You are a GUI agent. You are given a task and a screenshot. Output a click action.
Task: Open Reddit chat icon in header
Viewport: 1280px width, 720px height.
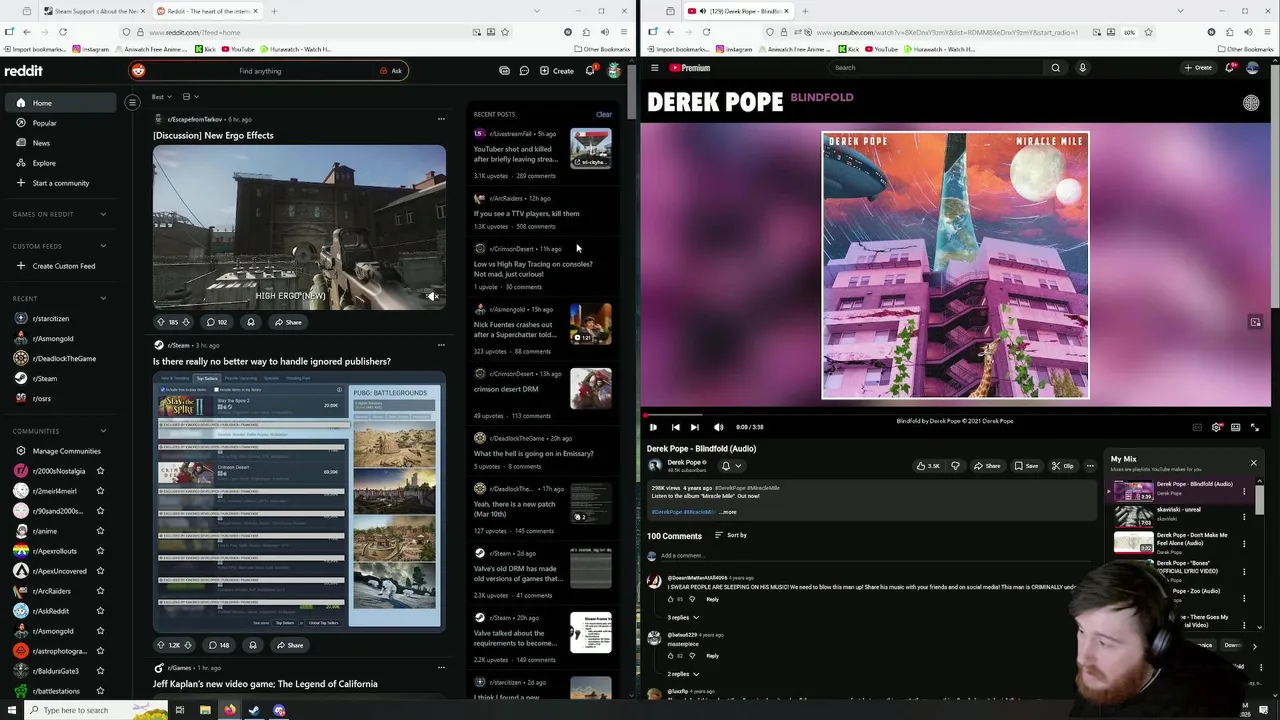pos(524,71)
